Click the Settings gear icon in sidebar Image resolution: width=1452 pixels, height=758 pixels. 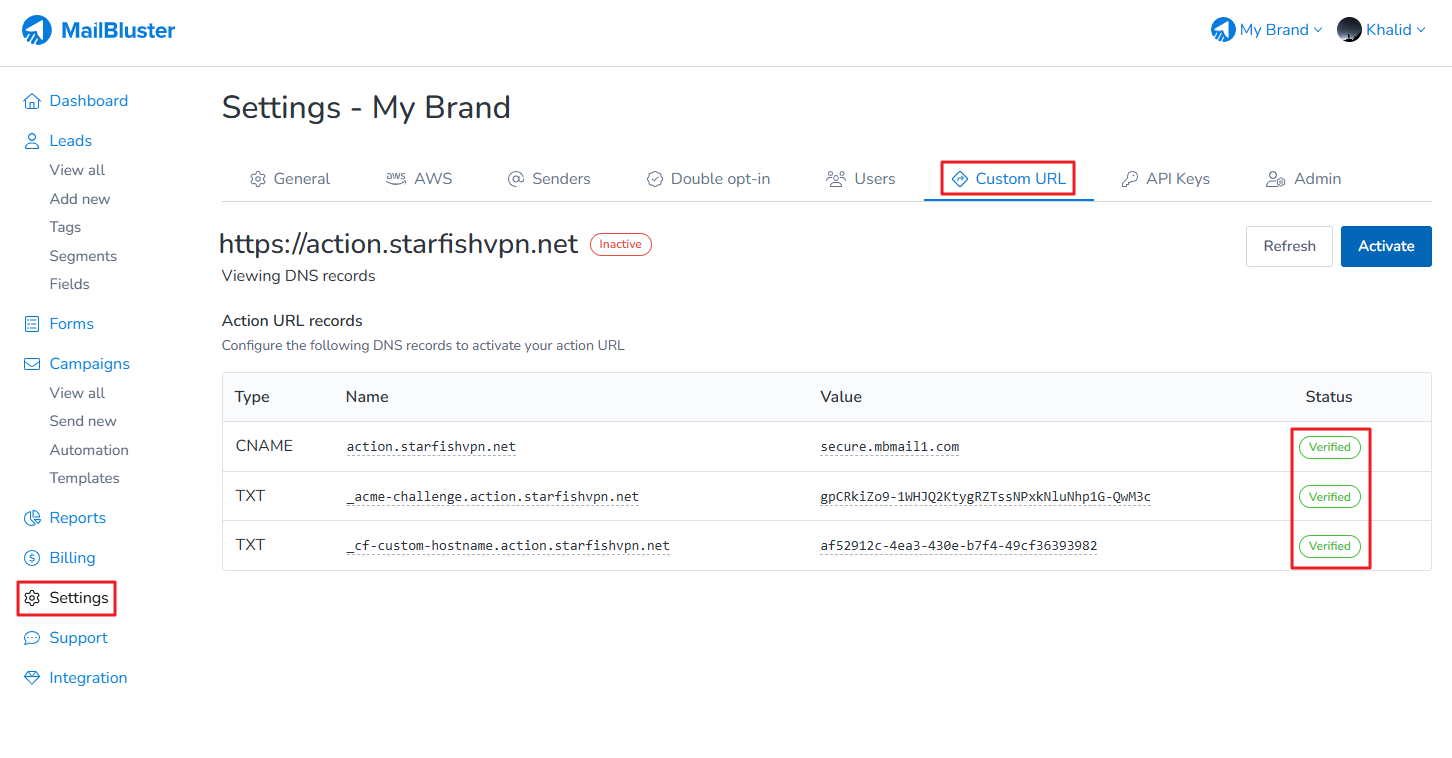[x=32, y=598]
